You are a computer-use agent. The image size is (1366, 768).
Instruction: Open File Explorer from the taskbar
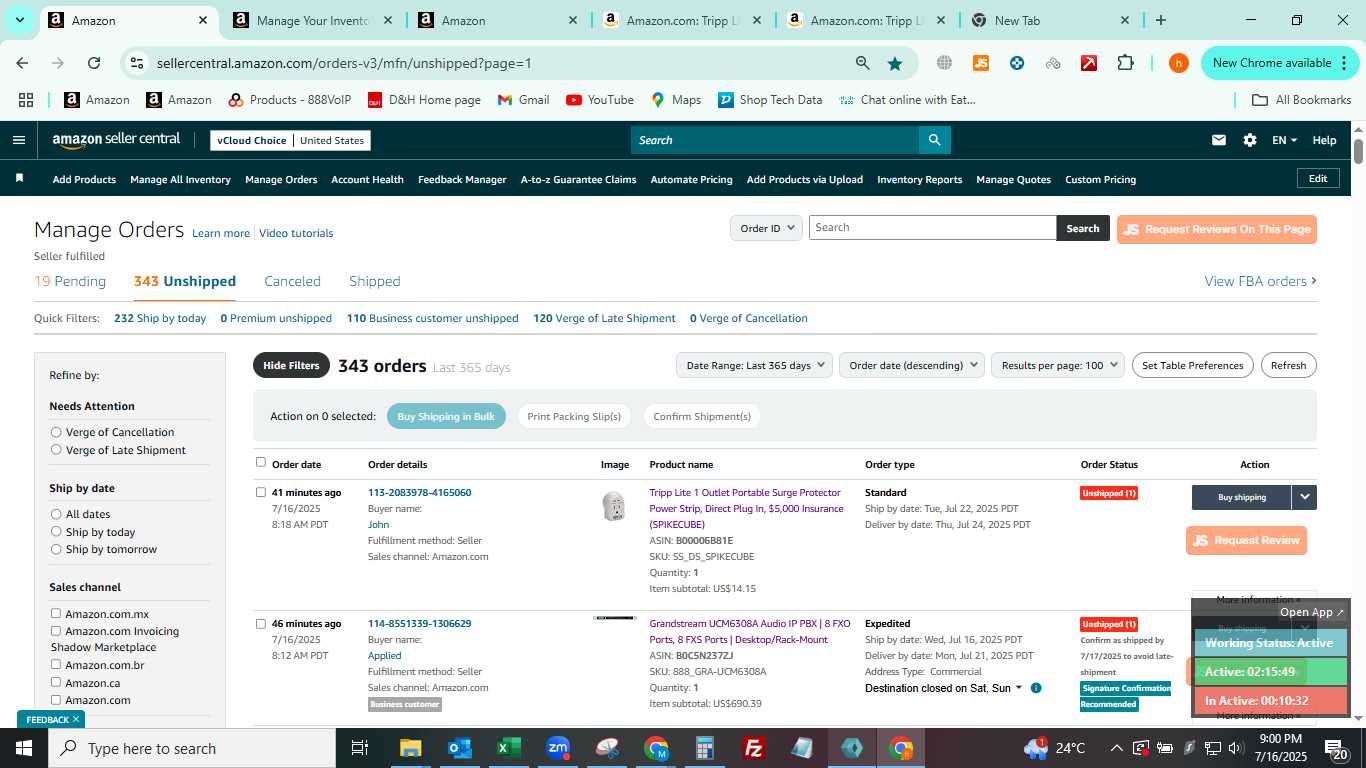point(410,748)
